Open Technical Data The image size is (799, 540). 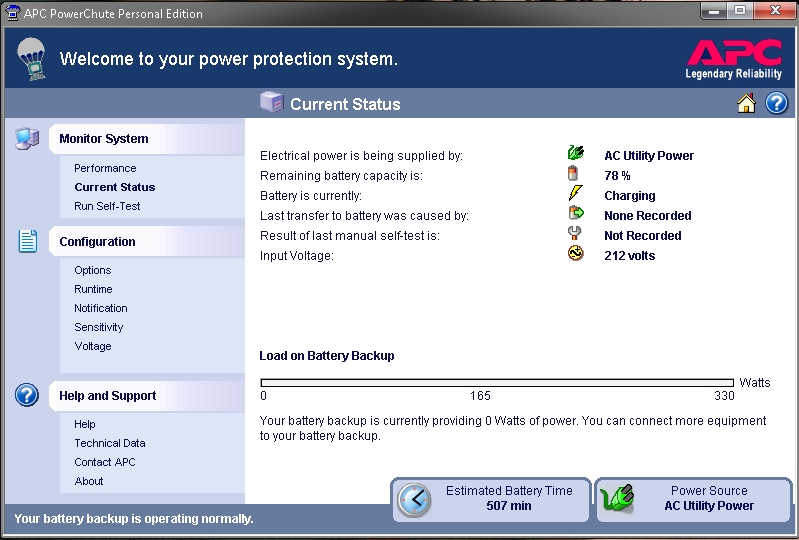coord(110,443)
